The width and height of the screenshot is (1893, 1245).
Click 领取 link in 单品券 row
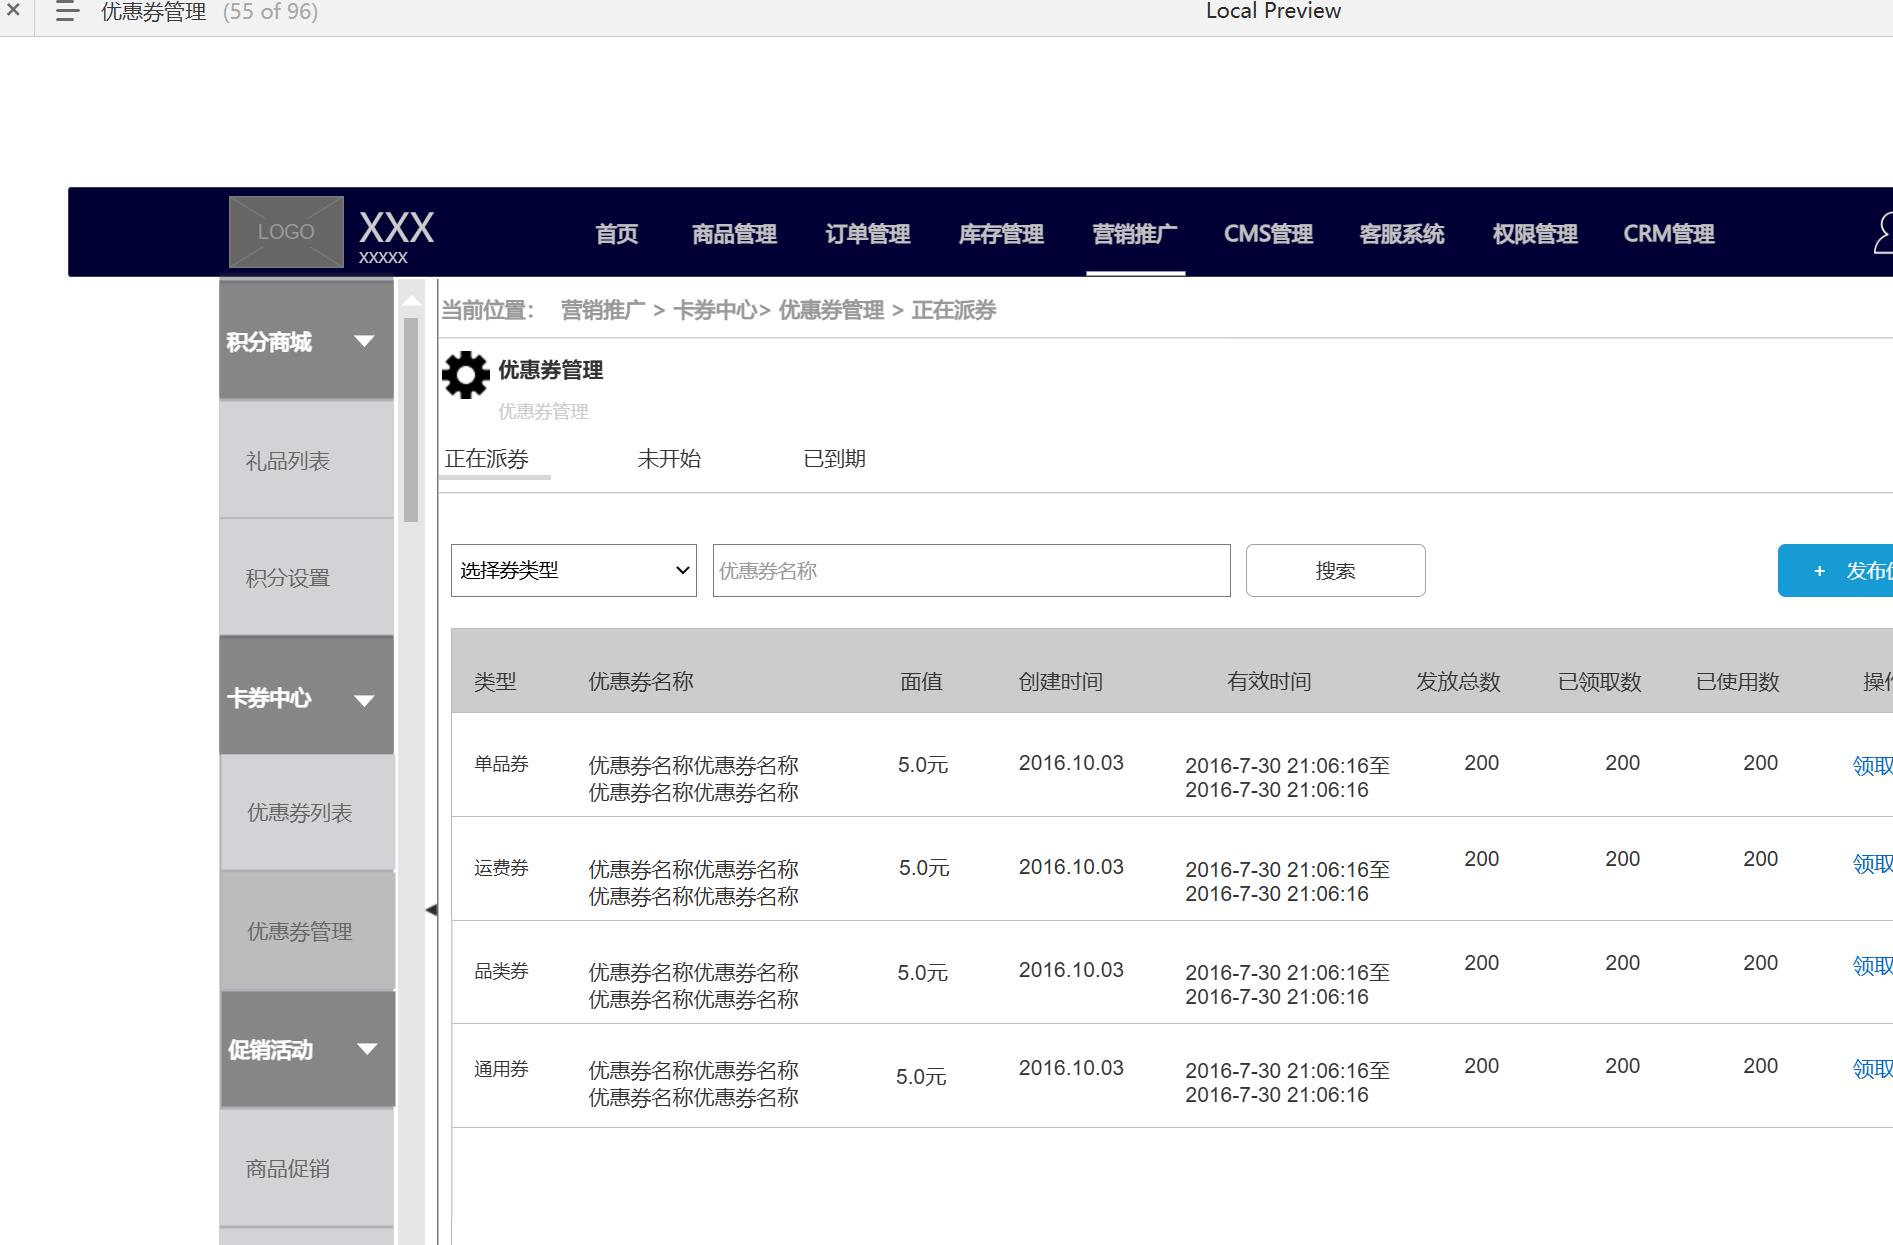[x=1872, y=766]
